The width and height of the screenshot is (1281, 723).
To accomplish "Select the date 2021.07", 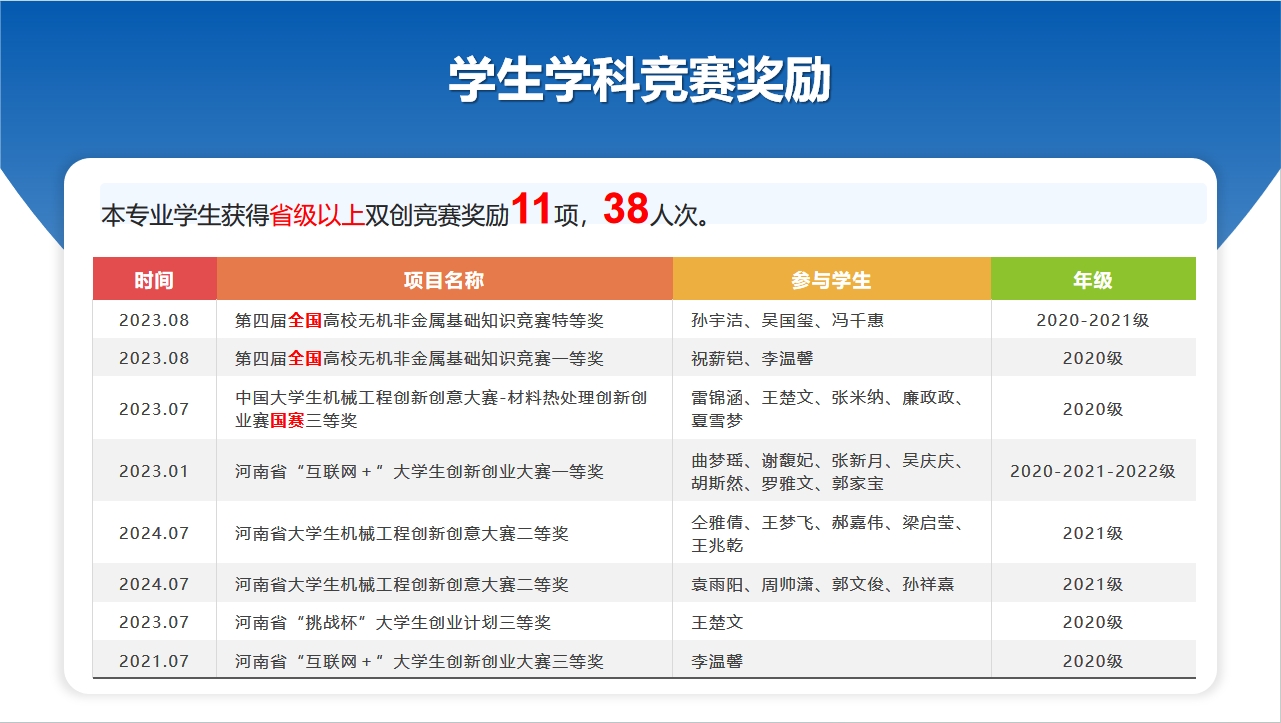I will [154, 661].
